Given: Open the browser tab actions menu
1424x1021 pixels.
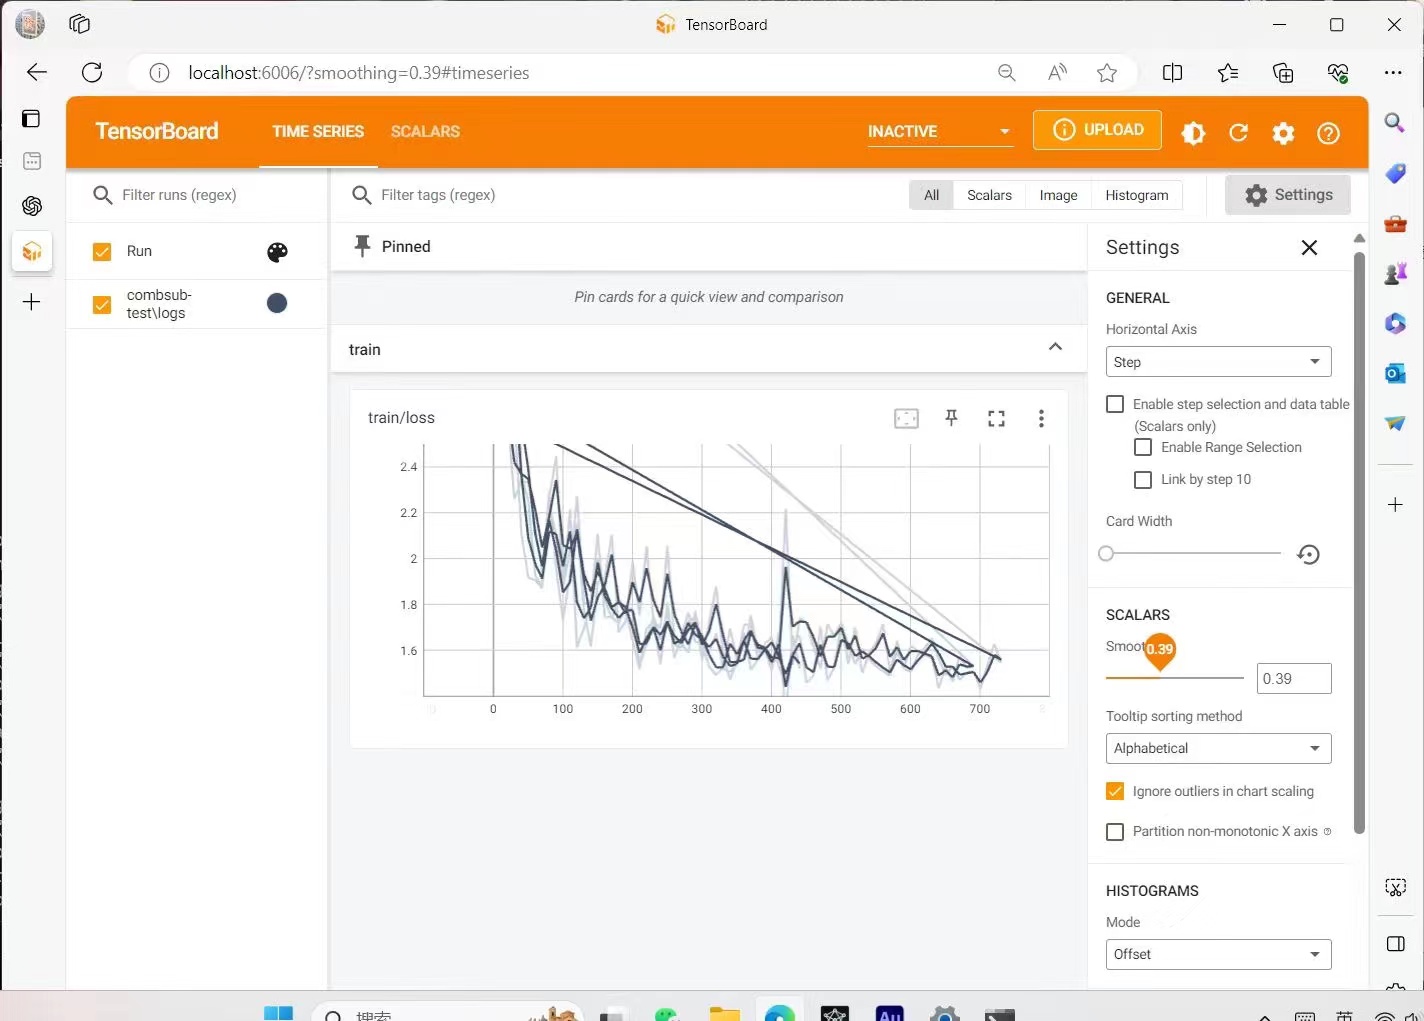Looking at the screenshot, I should click(x=80, y=24).
